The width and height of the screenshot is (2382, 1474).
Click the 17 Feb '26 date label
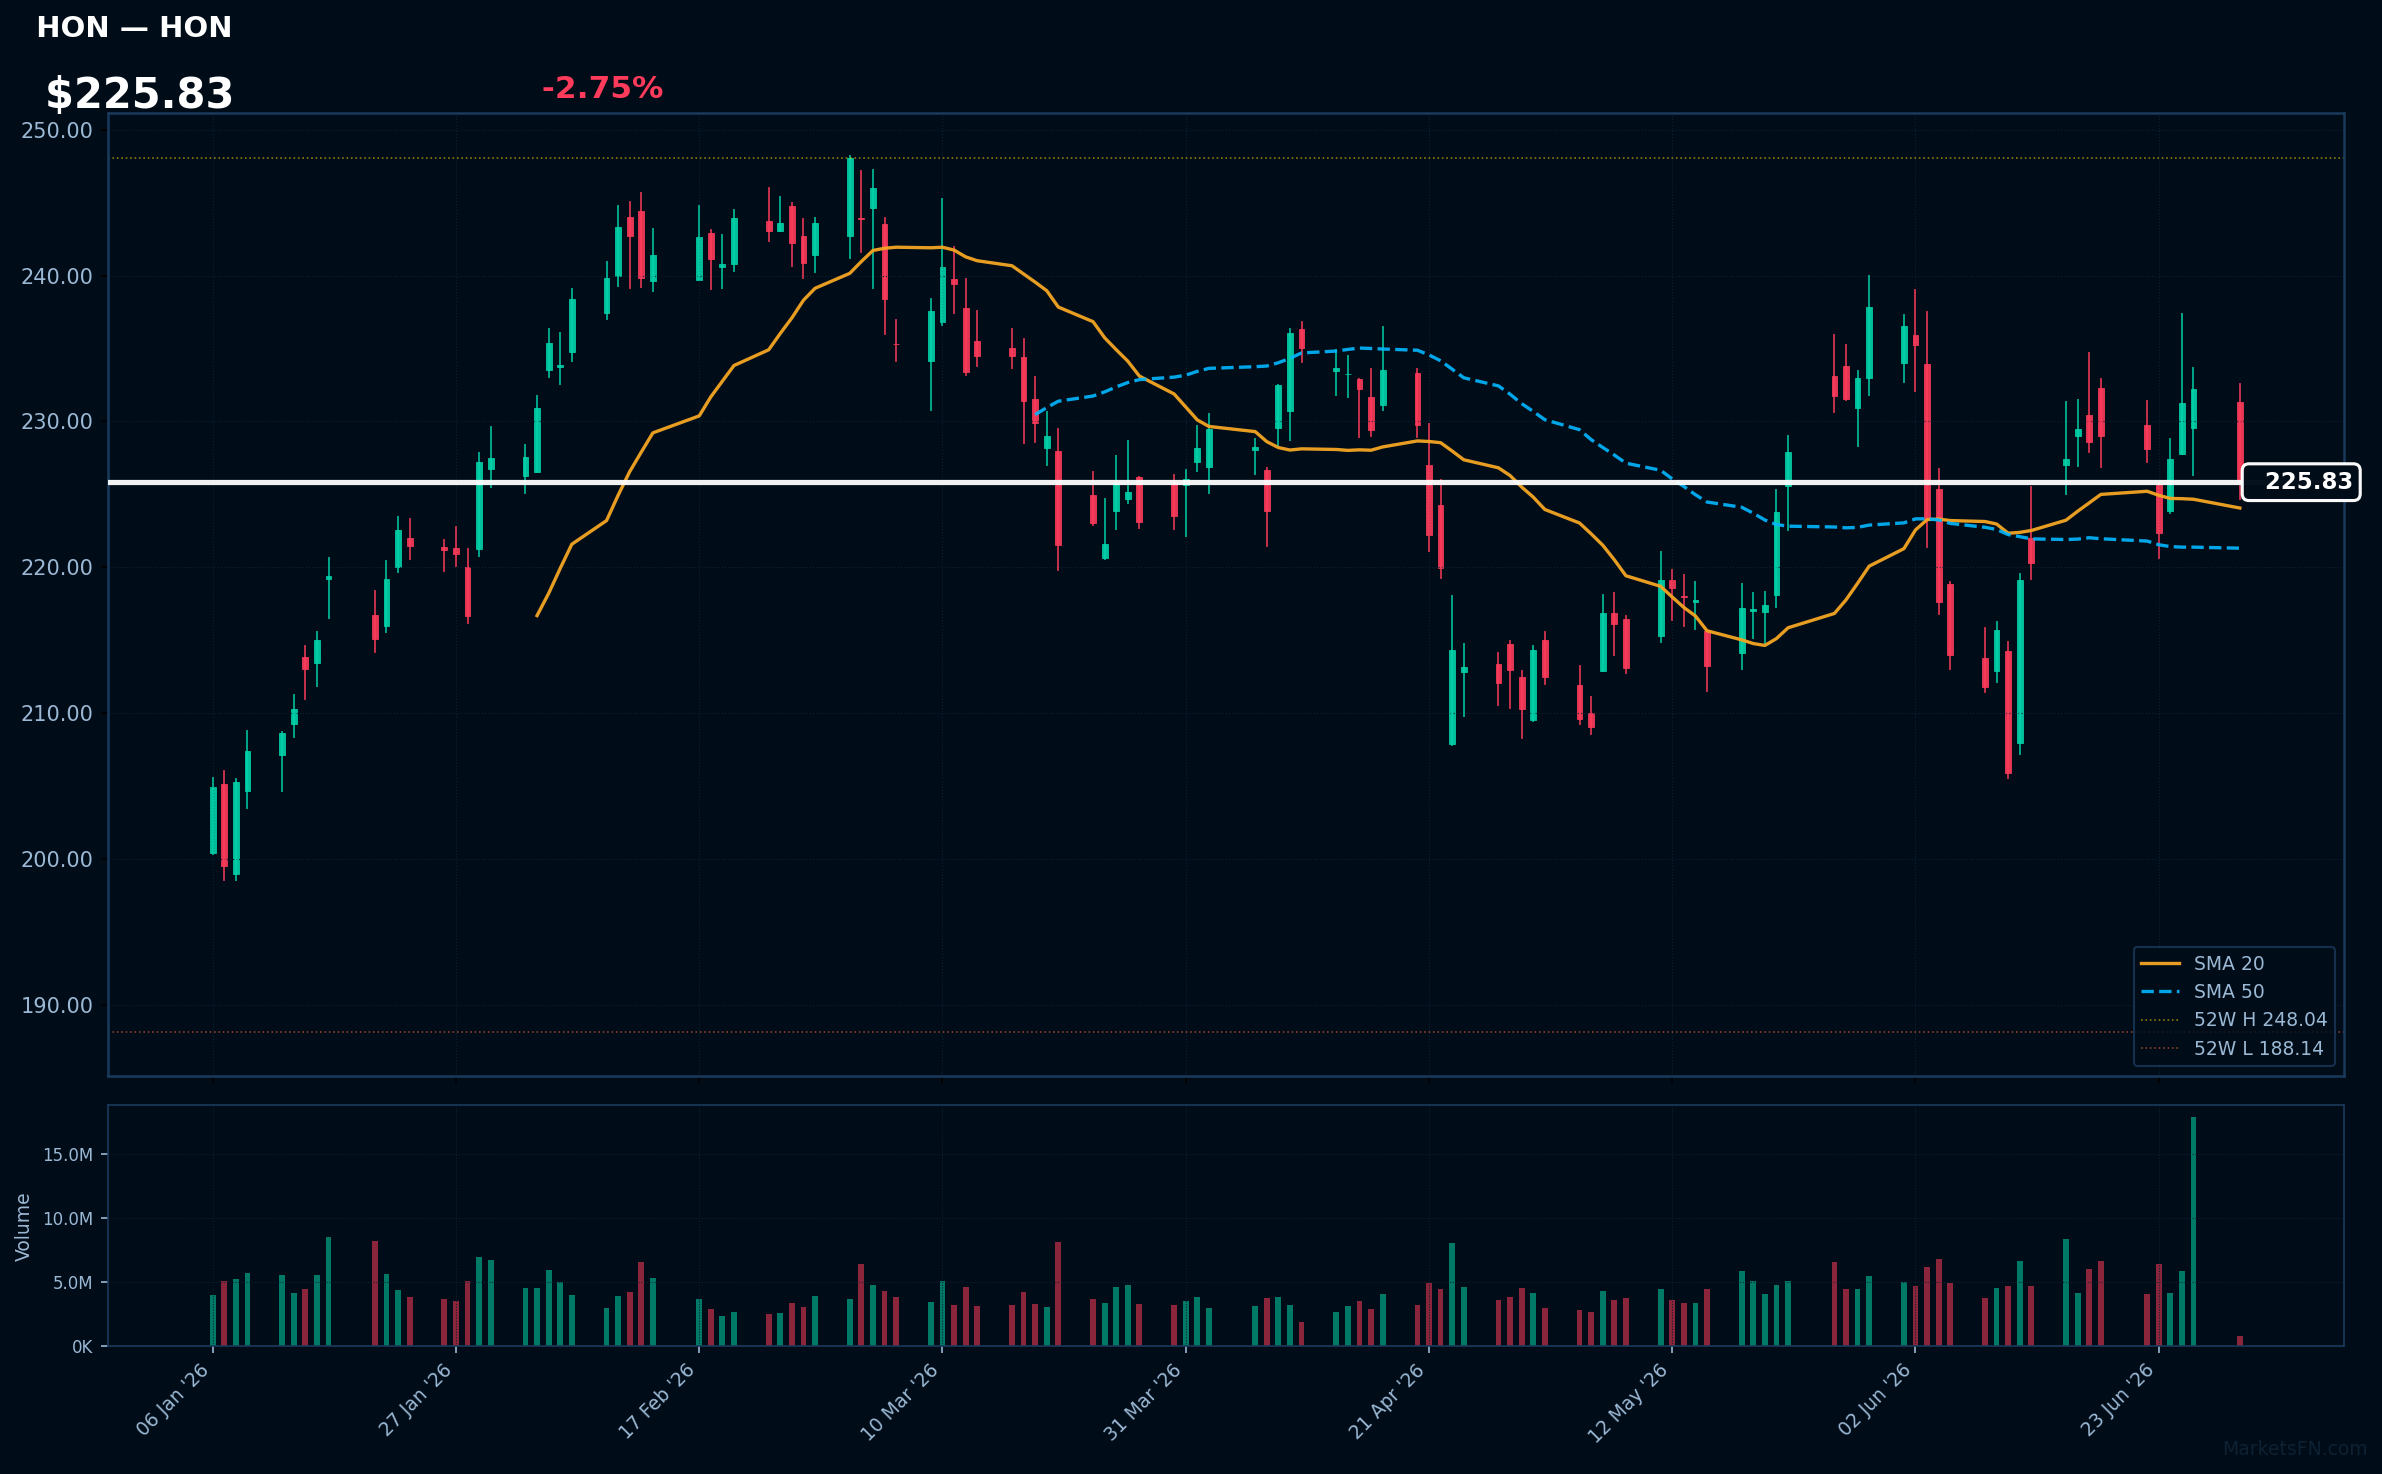pyautogui.click(x=656, y=1401)
